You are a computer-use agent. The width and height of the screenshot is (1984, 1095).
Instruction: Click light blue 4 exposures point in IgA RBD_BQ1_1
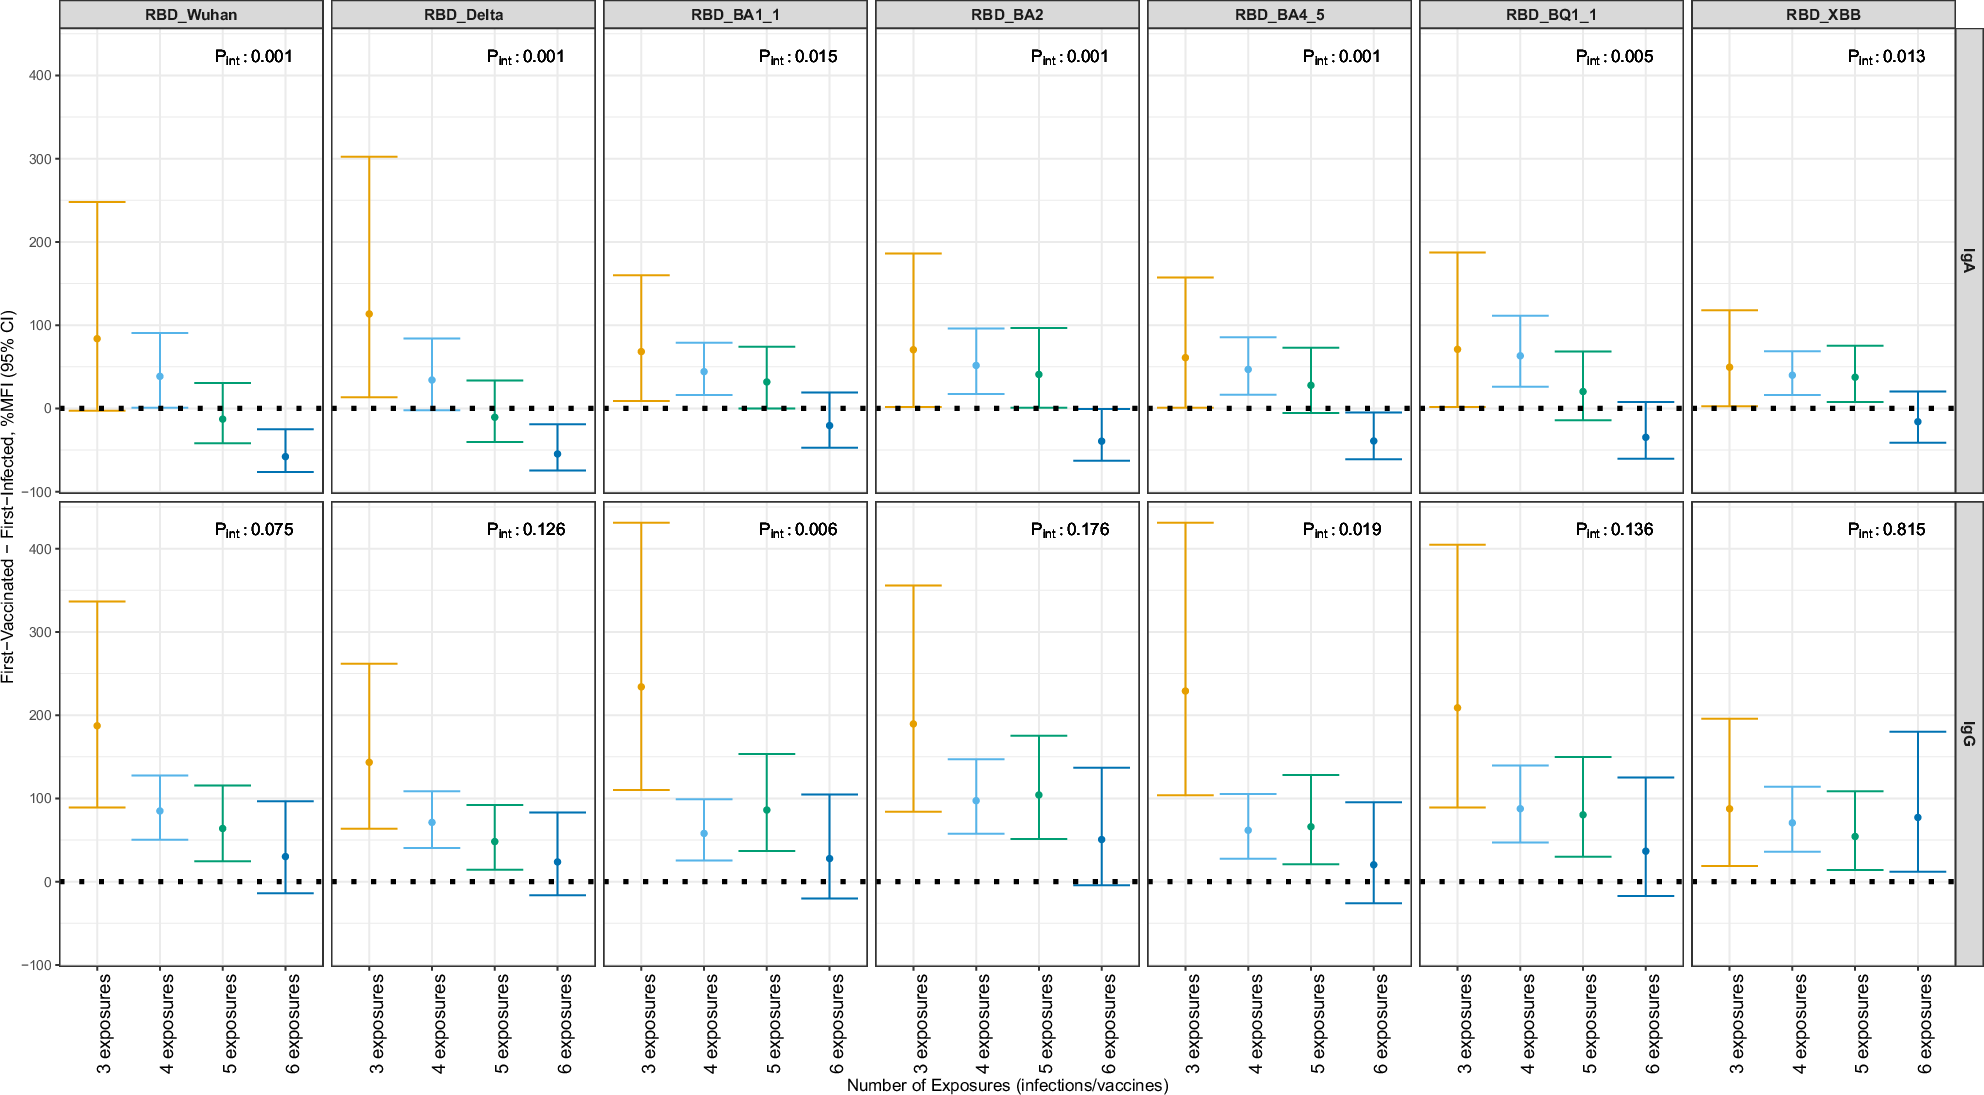tap(1520, 356)
